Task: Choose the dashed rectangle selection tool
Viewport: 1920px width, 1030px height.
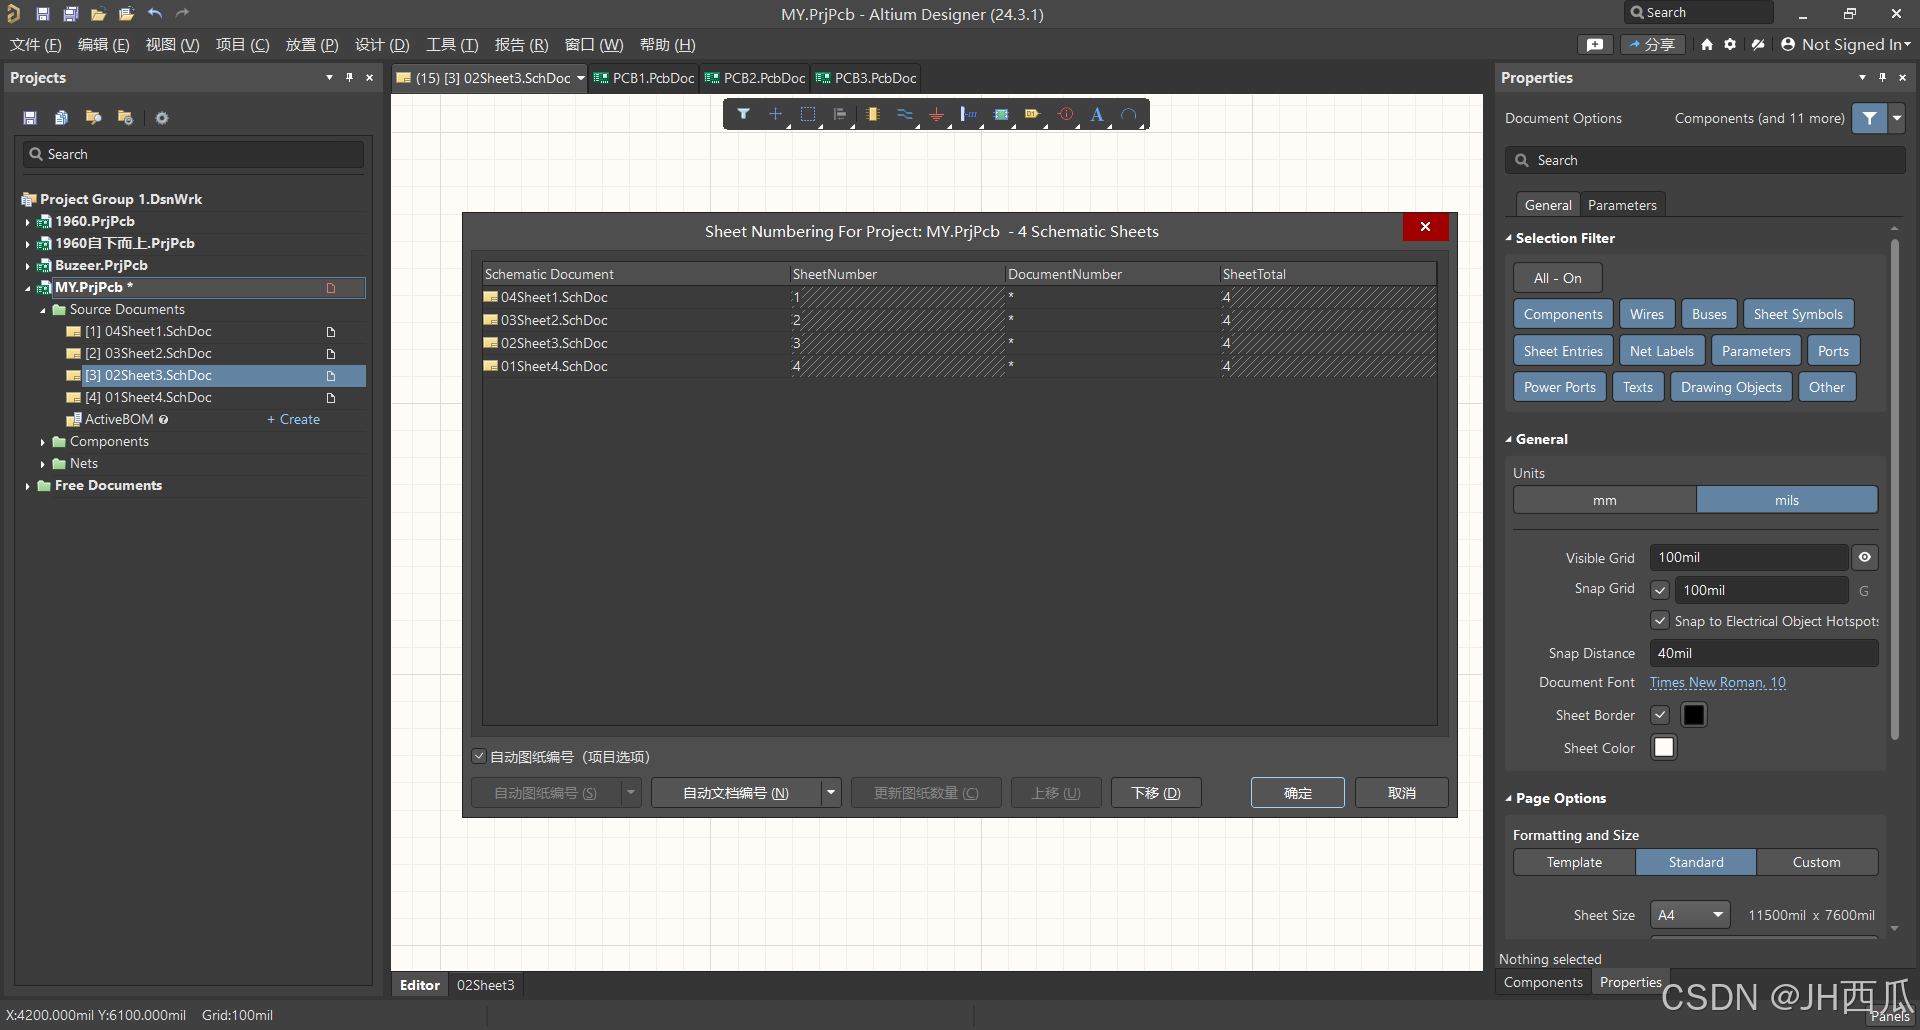Action: 808,114
